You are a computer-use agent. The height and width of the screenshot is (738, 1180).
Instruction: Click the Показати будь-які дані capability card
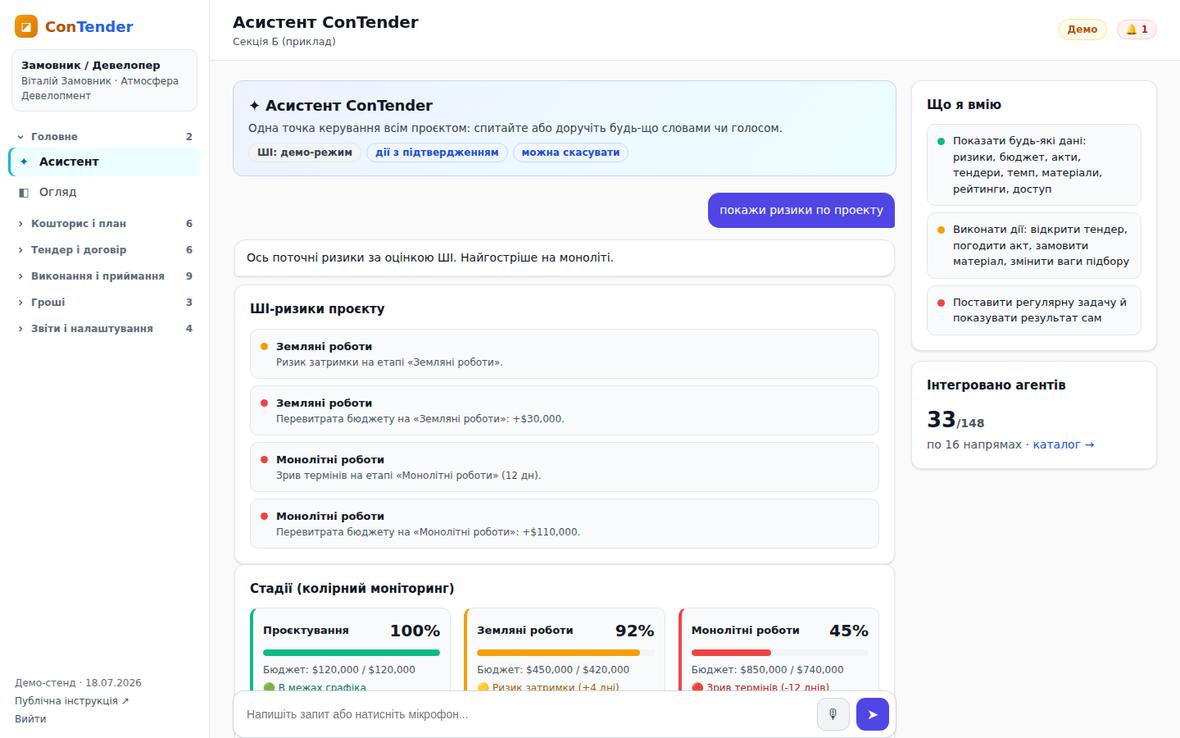coord(1034,165)
